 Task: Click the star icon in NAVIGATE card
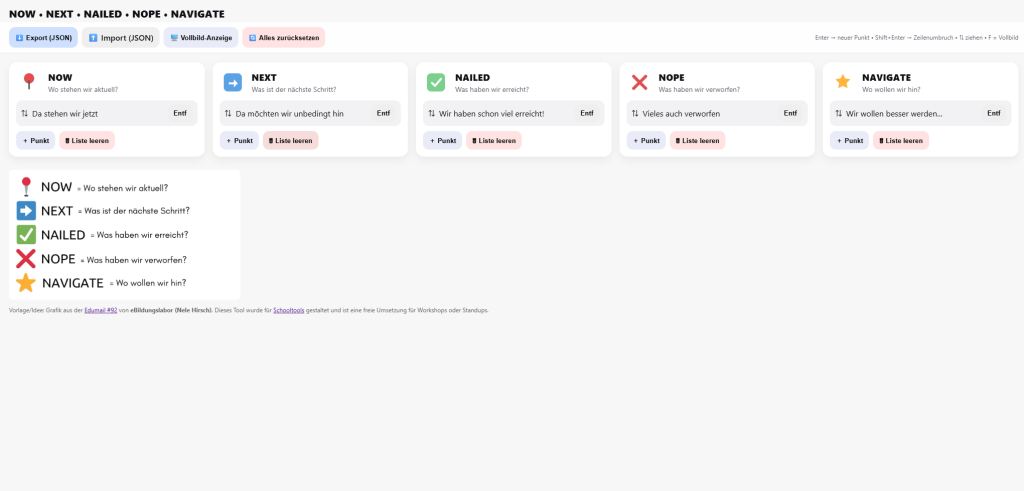click(843, 82)
